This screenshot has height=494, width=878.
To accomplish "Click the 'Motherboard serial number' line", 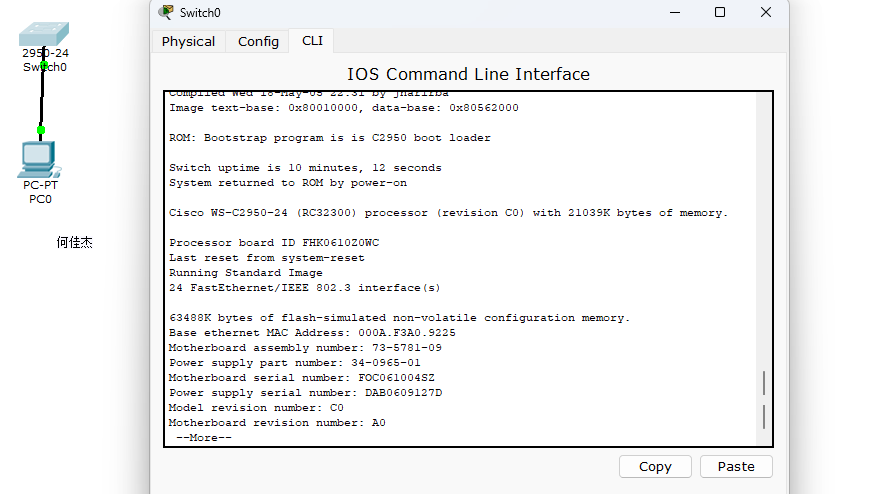I will [301, 378].
